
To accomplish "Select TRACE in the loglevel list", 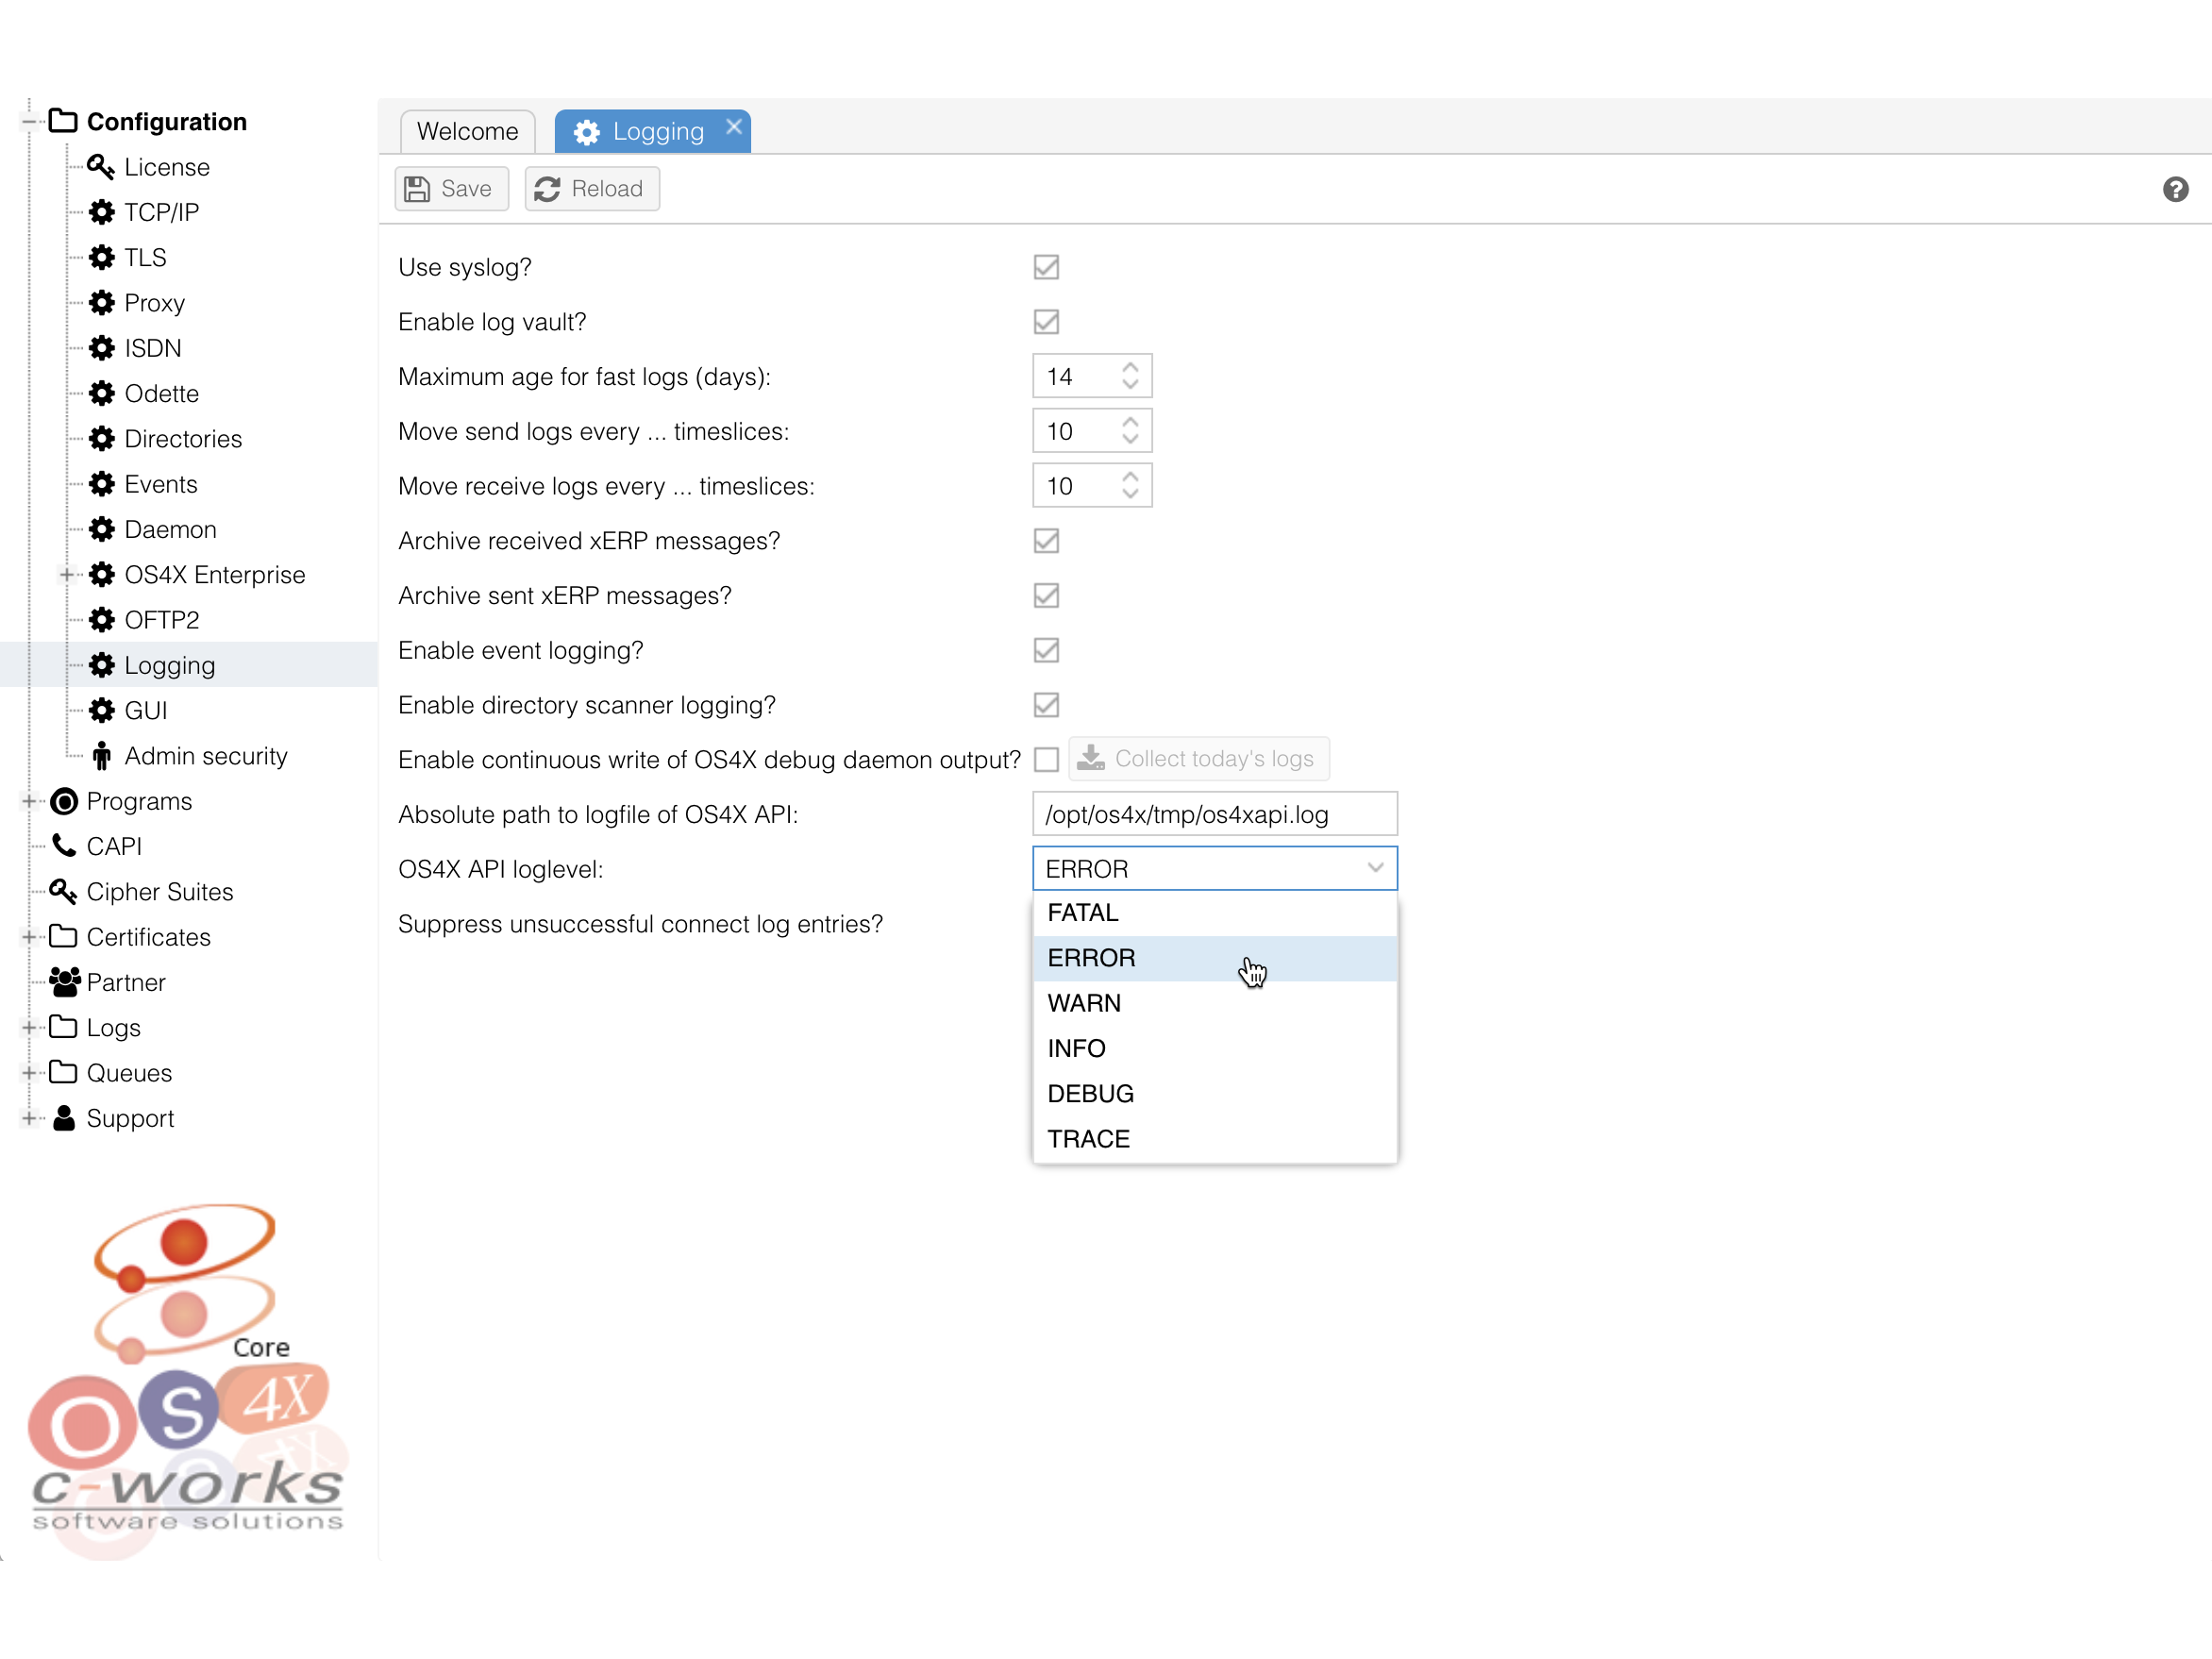I will click(x=1214, y=1139).
